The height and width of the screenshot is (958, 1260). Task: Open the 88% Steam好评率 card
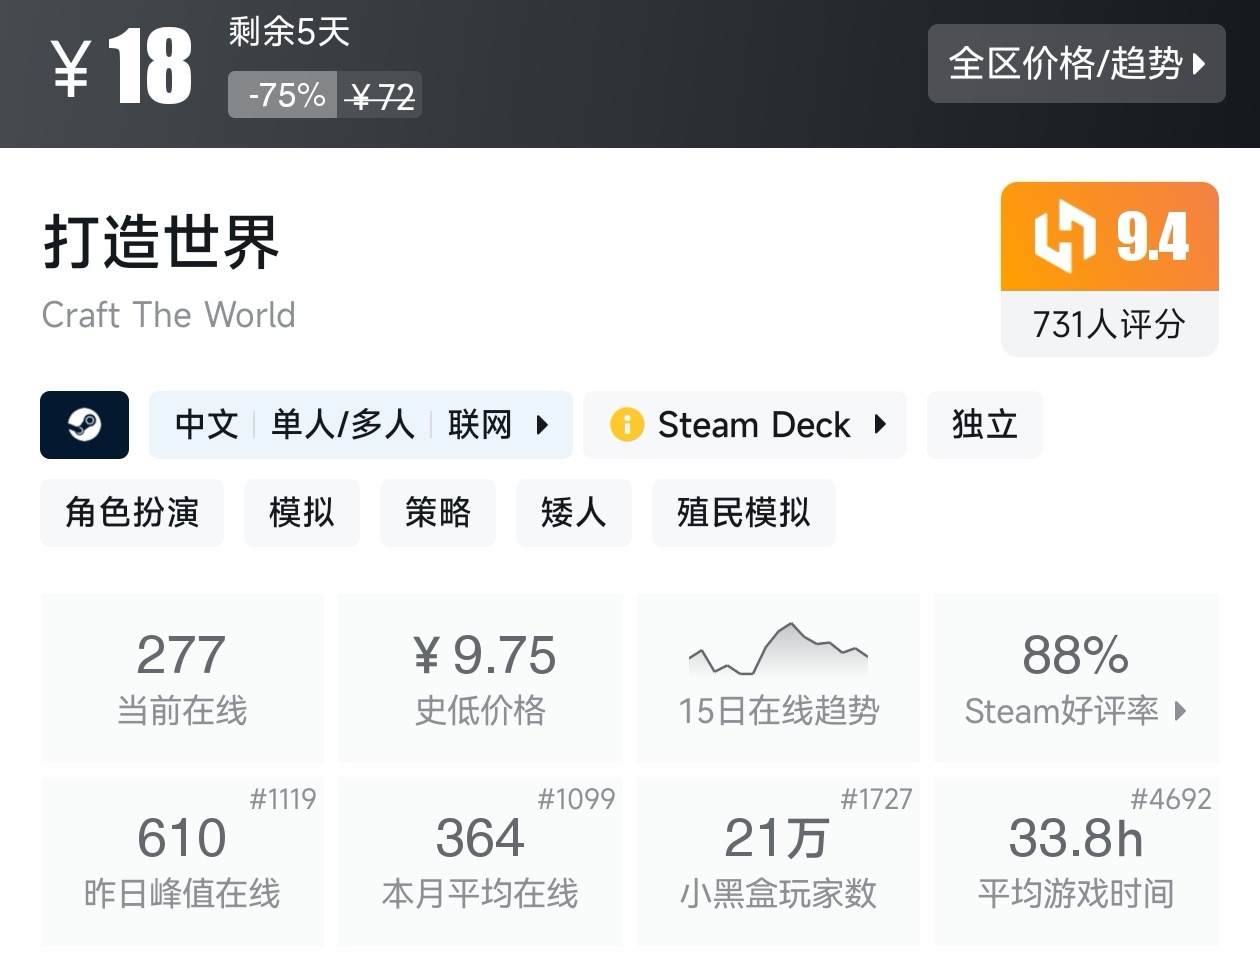point(1076,678)
